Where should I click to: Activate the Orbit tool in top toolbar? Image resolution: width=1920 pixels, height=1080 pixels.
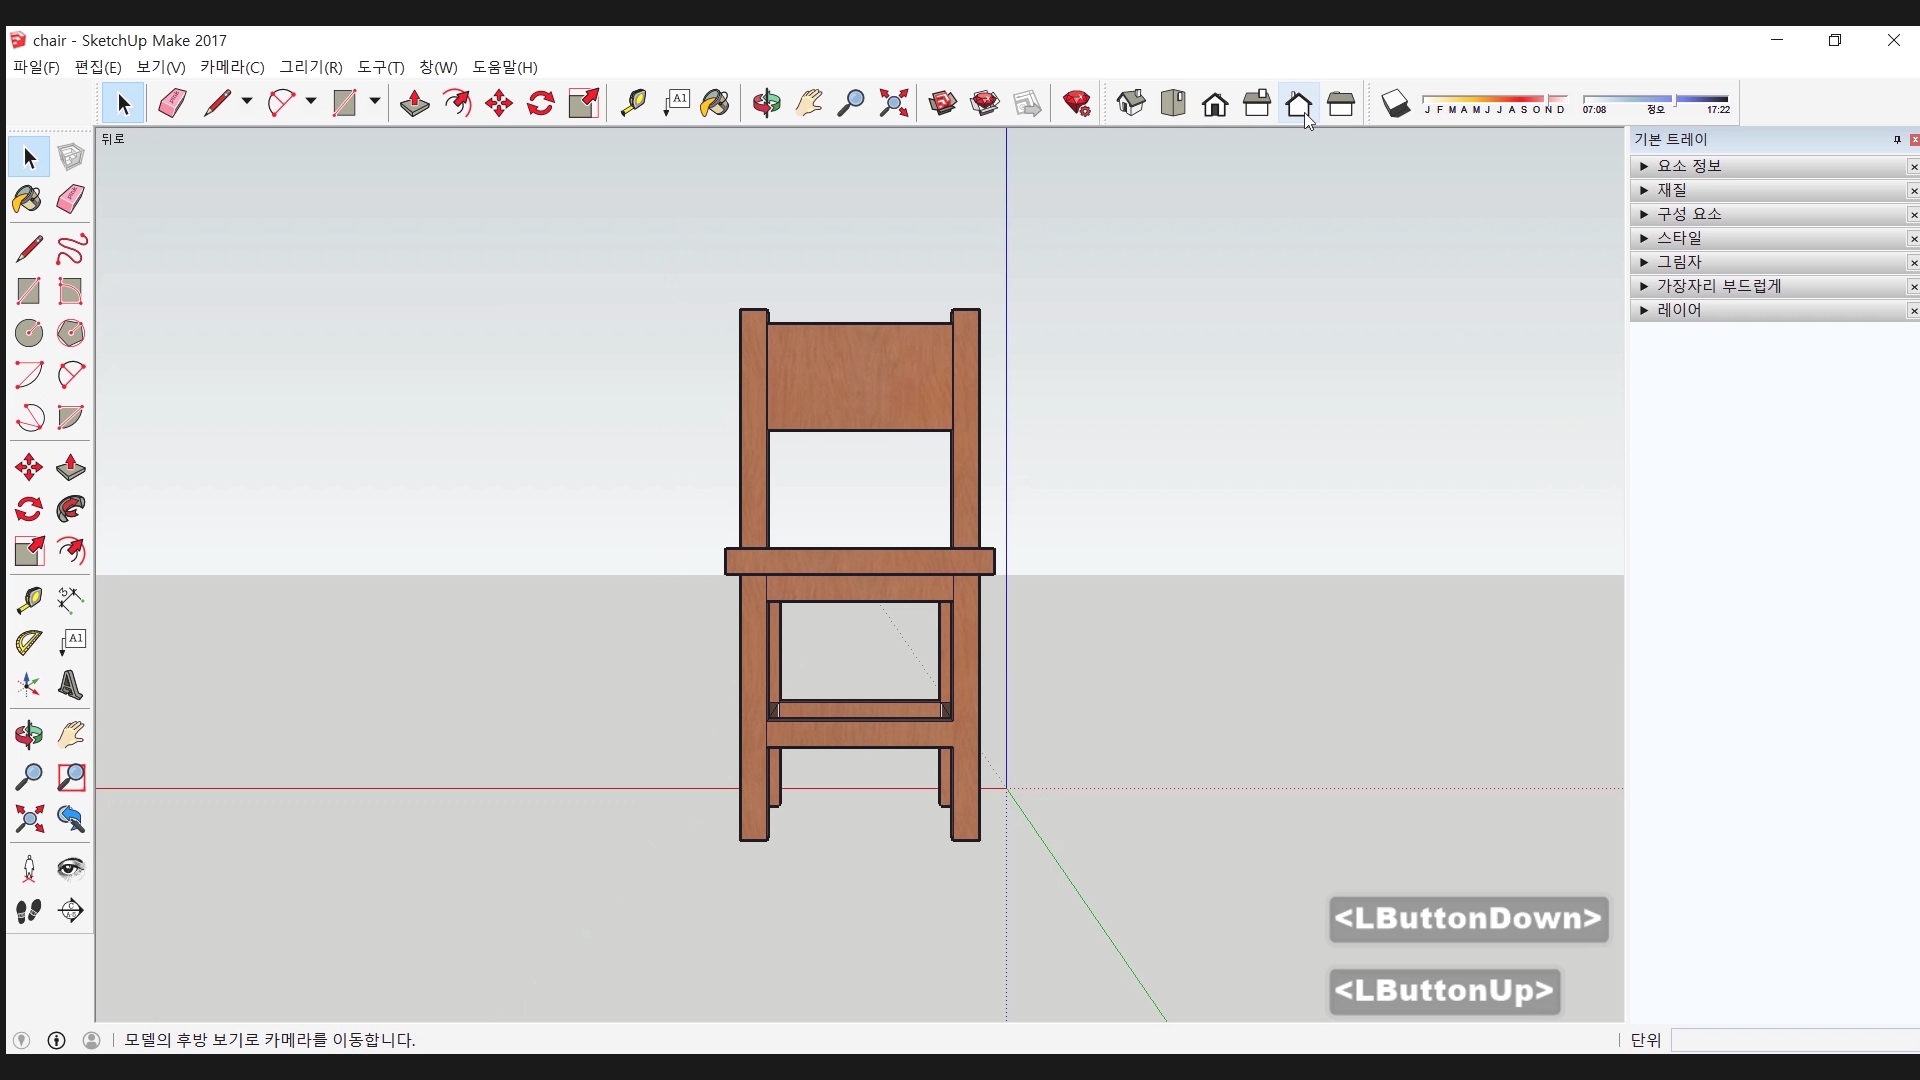click(x=767, y=103)
